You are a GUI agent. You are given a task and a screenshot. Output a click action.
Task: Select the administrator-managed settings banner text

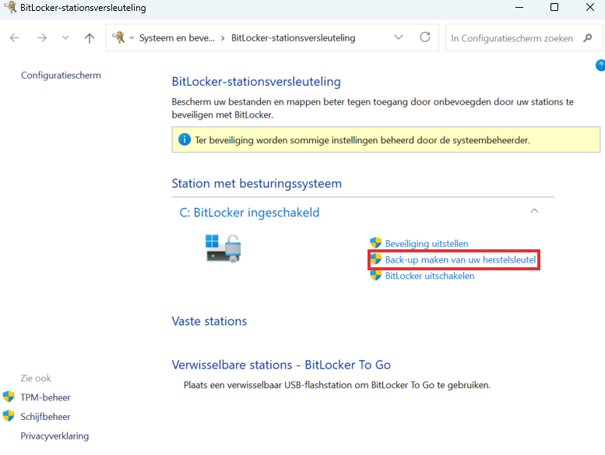pyautogui.click(x=362, y=140)
